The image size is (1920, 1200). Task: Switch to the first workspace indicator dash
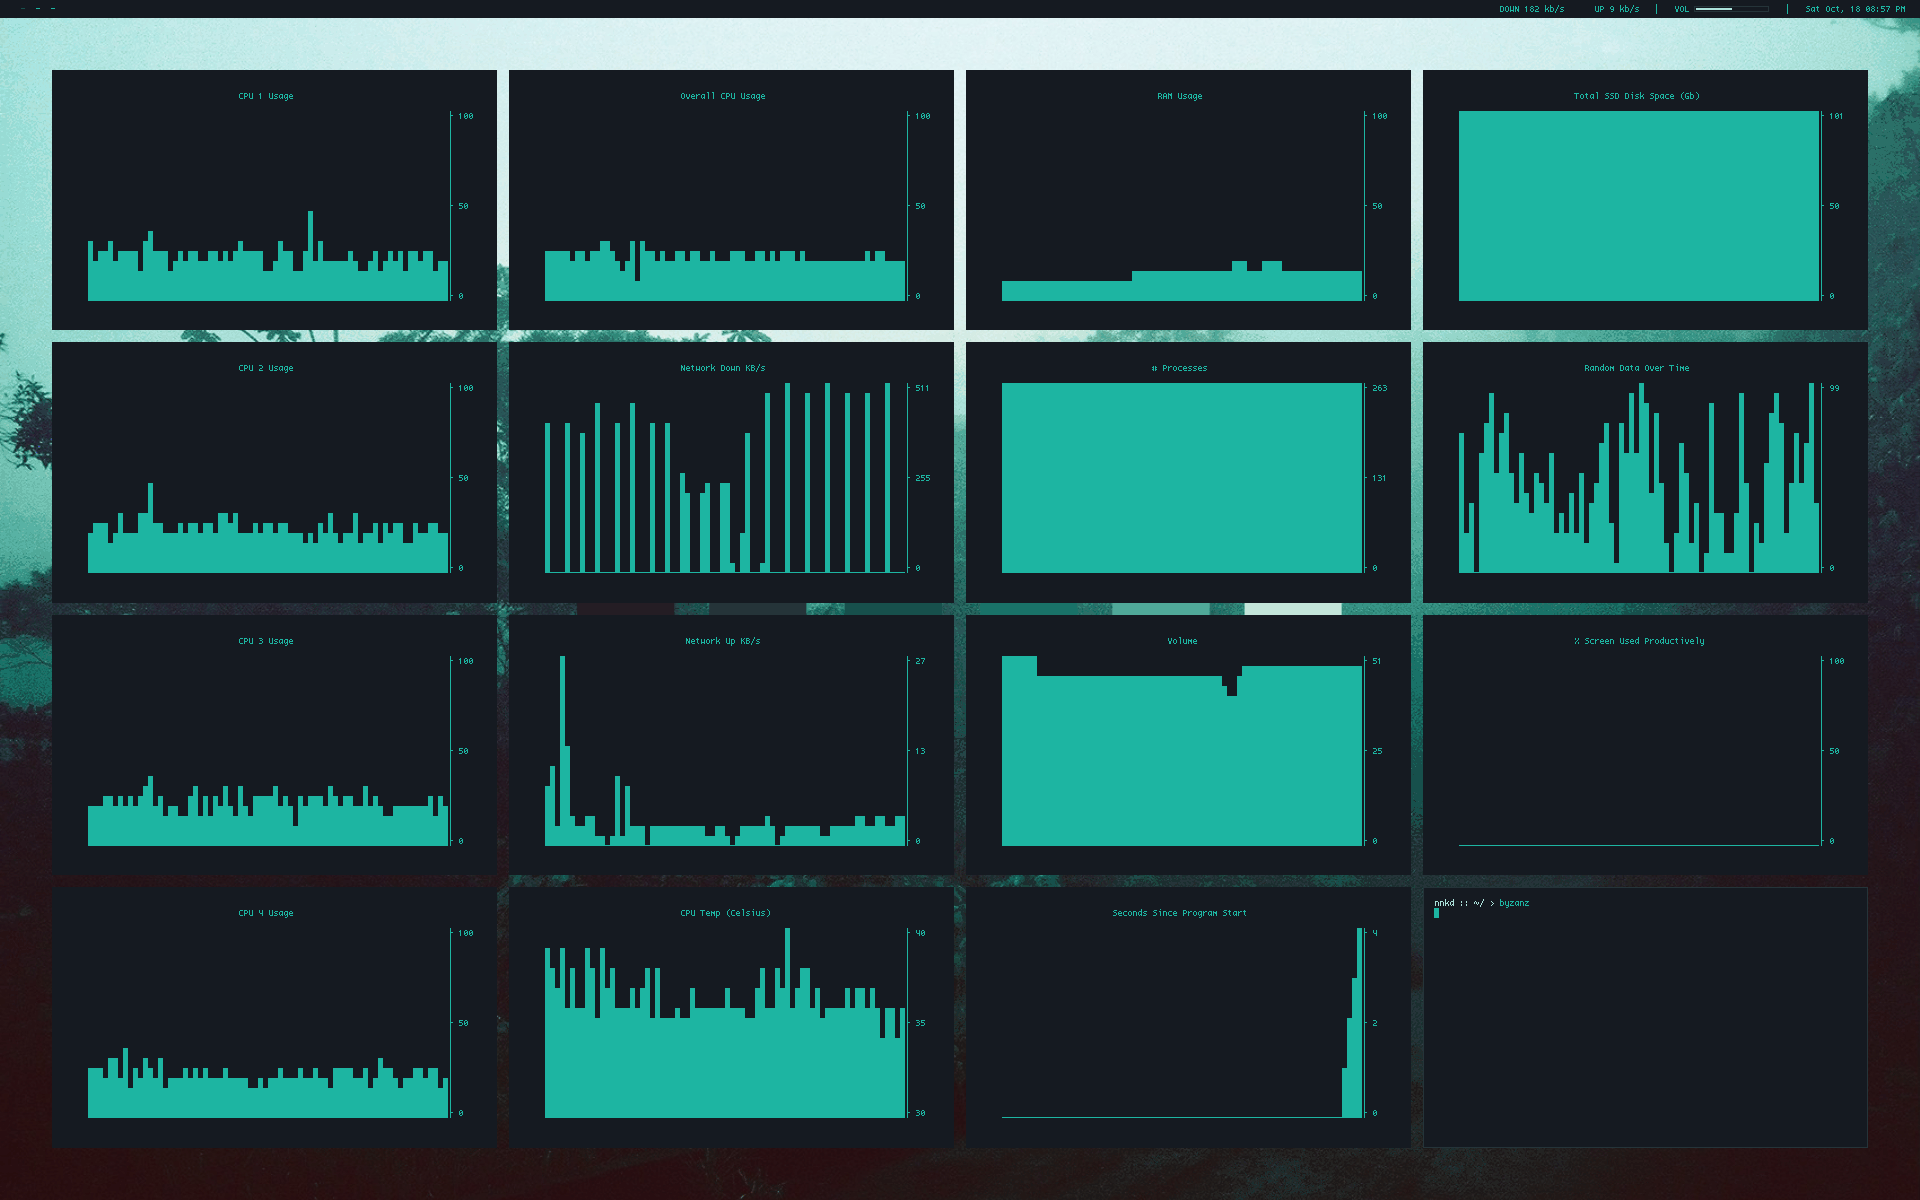pyautogui.click(x=22, y=9)
